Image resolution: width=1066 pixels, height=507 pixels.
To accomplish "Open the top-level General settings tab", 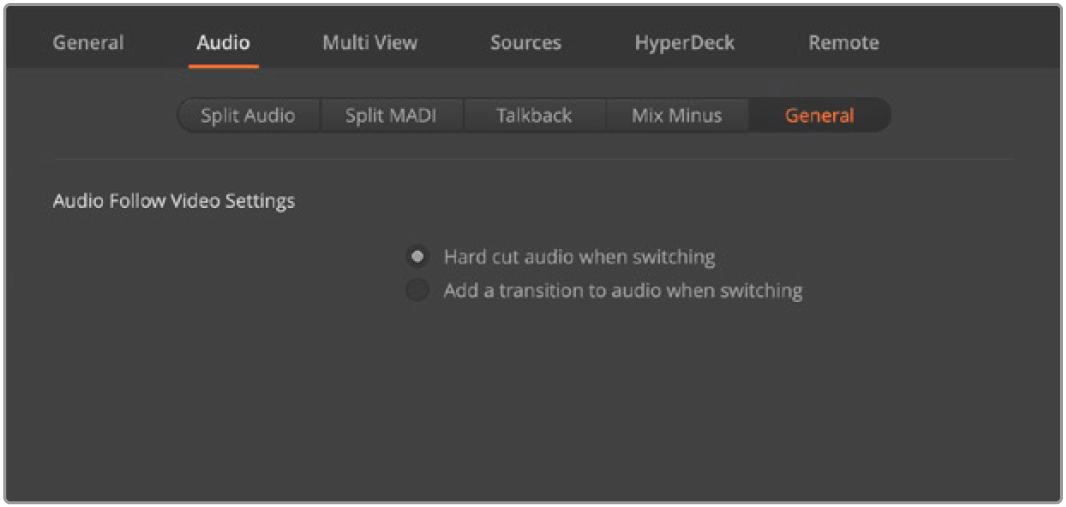I will (88, 43).
